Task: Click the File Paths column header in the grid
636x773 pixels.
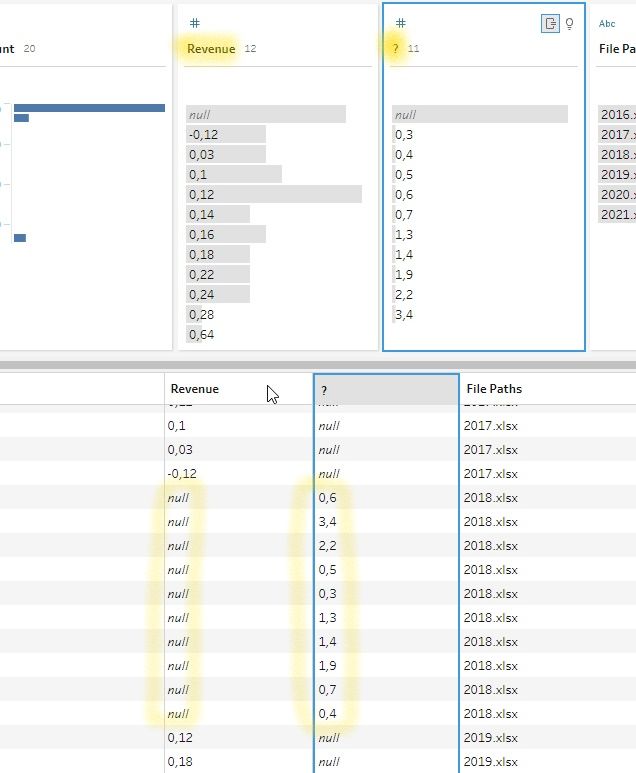Action: [x=547, y=389]
